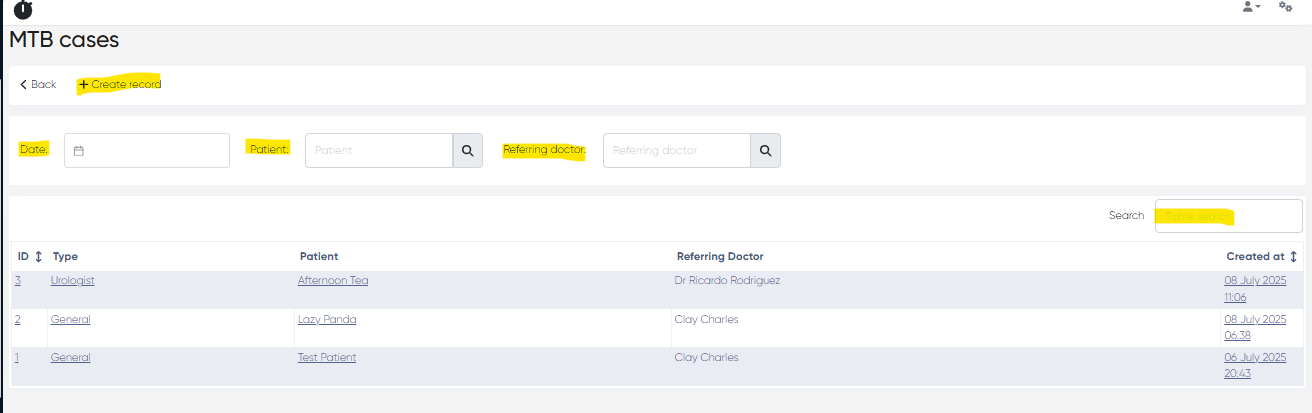Screen dimensions: 1312x413
Task: Click the 06 July 2025 20:43 timestamp
Action: pyautogui.click(x=1255, y=365)
